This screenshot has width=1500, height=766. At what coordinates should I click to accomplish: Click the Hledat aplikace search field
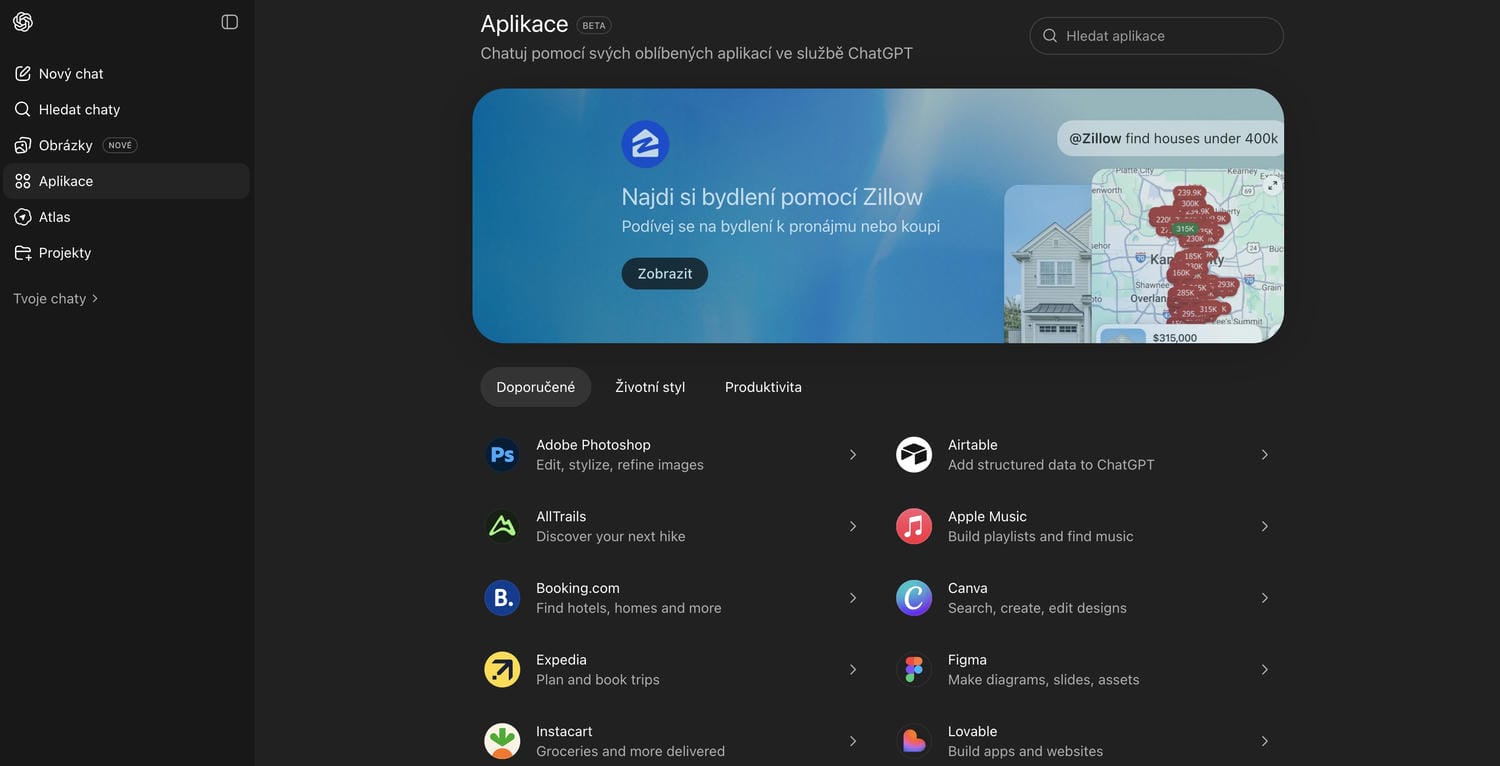coord(1165,36)
